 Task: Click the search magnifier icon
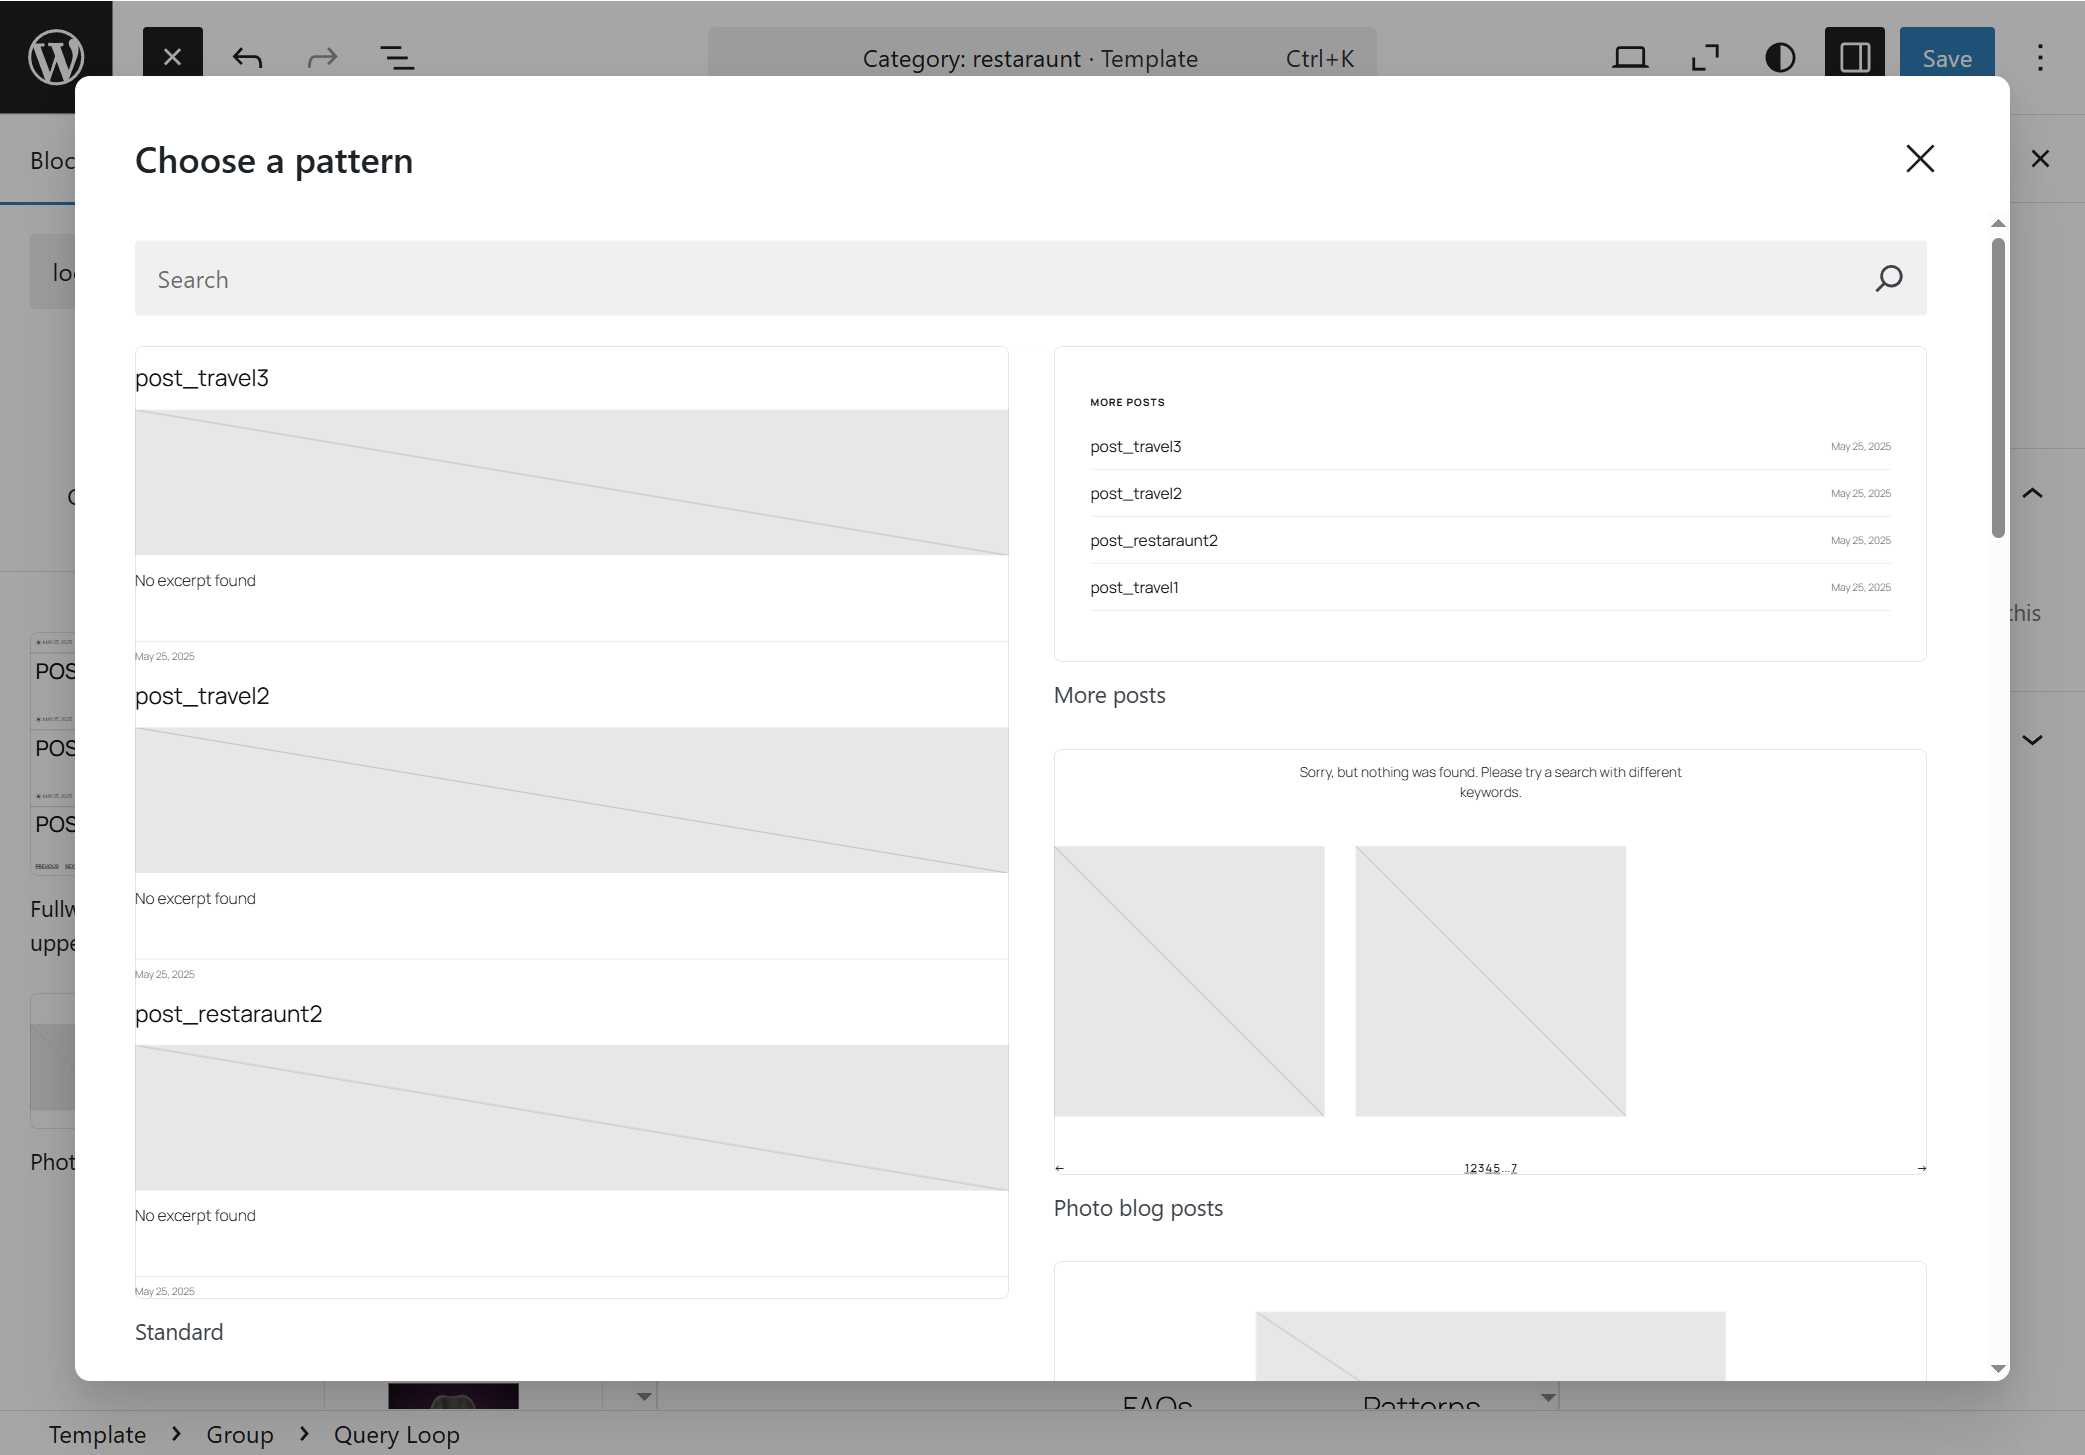pyautogui.click(x=1888, y=278)
